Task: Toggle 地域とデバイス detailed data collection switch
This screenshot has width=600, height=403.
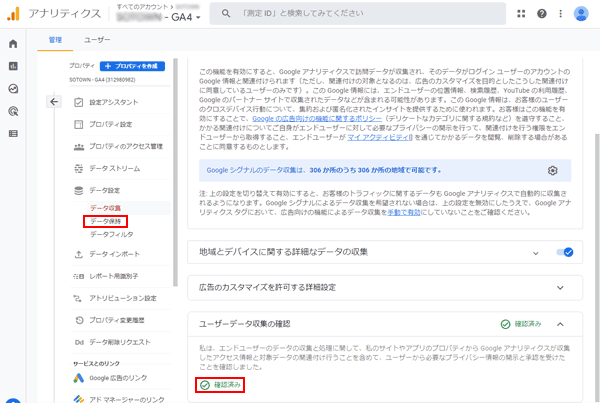Action: pyautogui.click(x=565, y=252)
